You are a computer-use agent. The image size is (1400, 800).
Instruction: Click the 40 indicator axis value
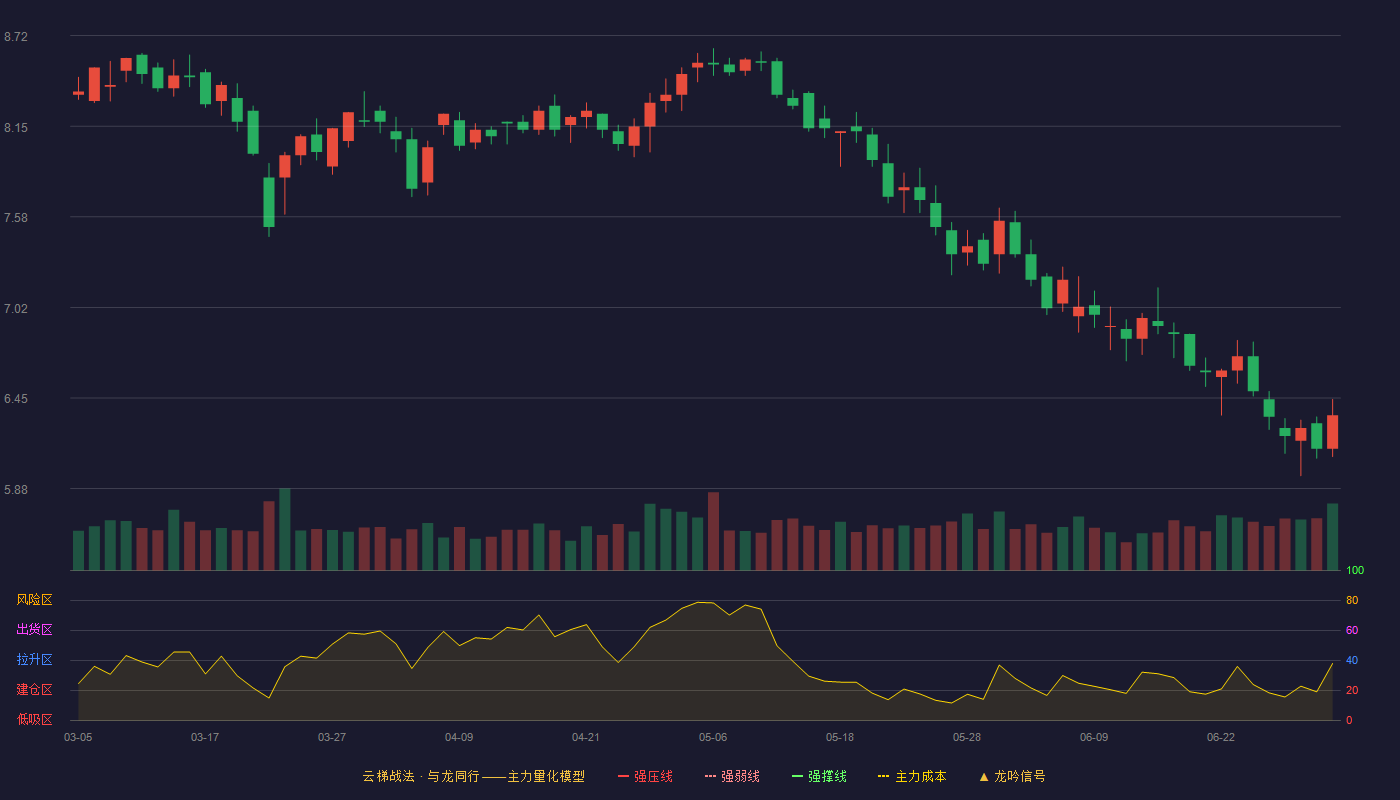[1352, 660]
